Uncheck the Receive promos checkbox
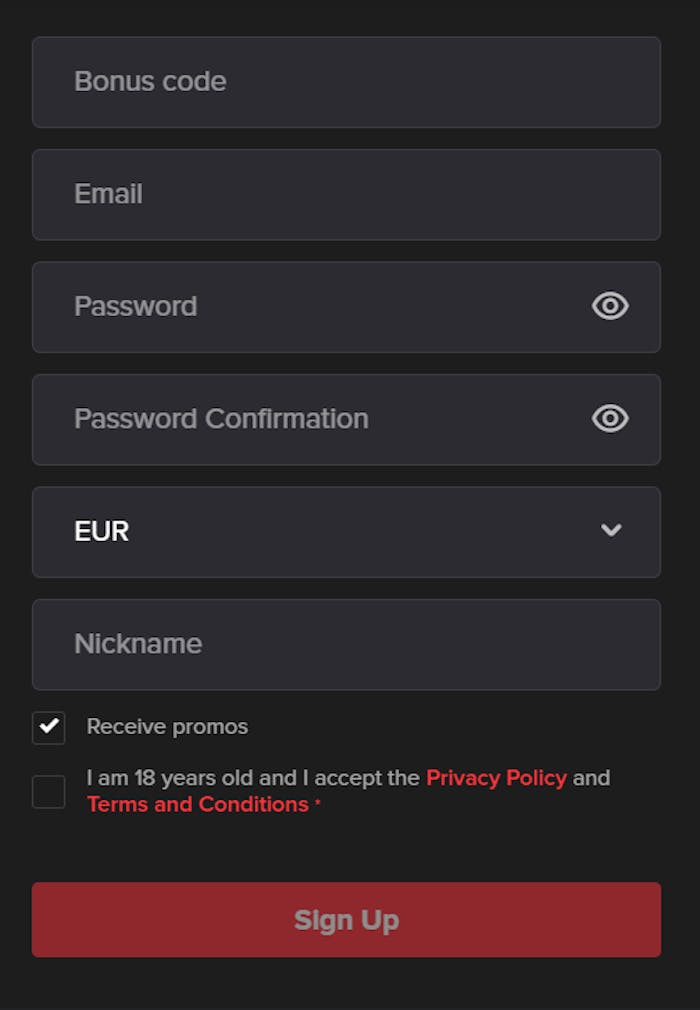 (x=49, y=728)
